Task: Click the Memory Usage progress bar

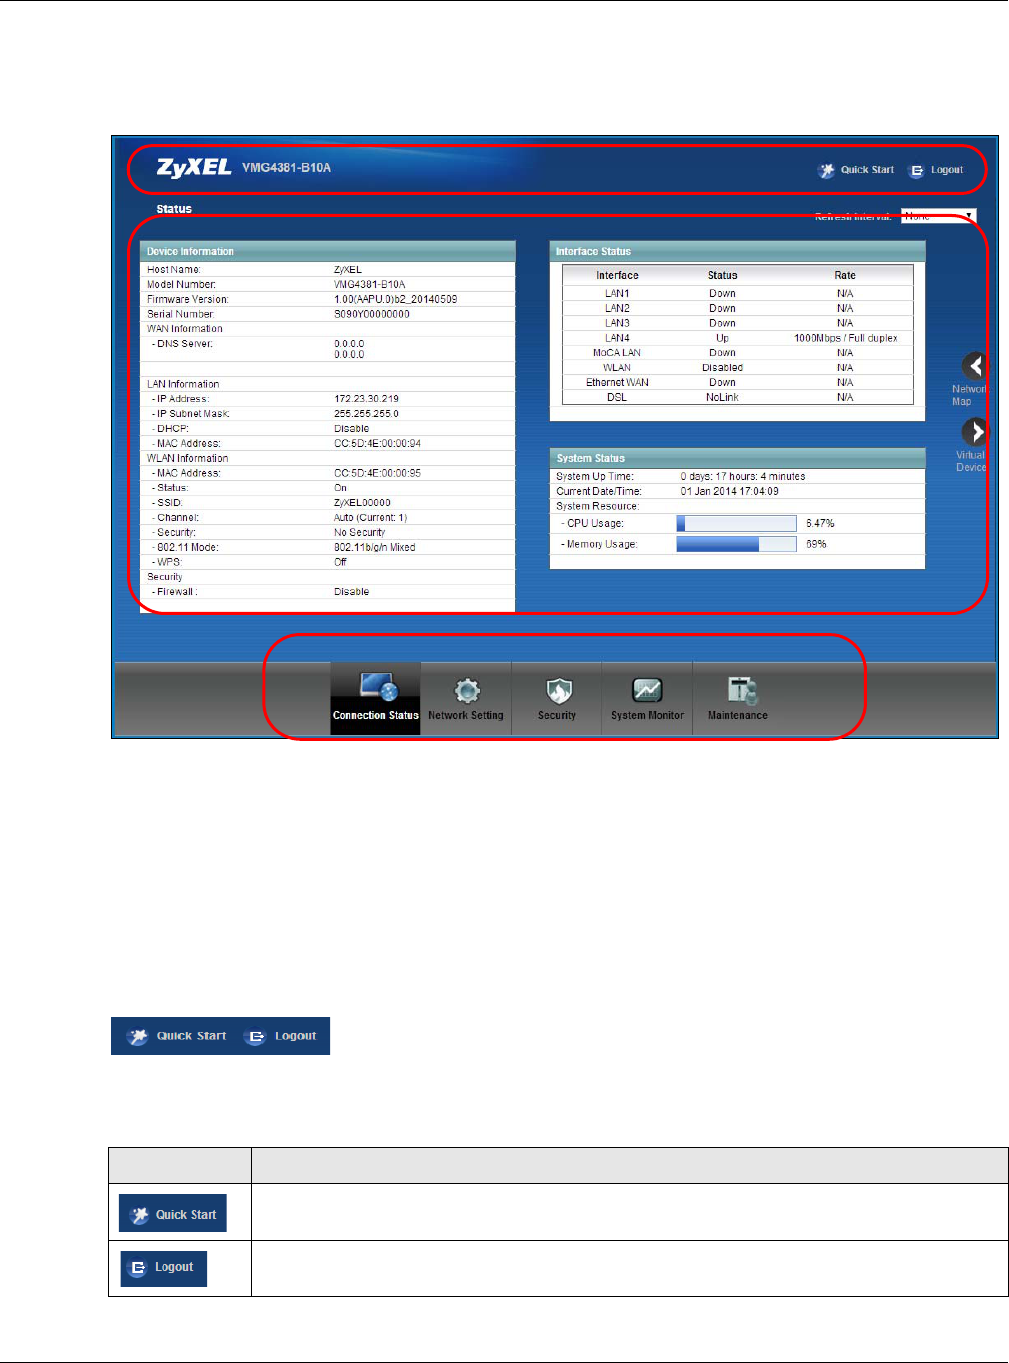Action: point(736,544)
